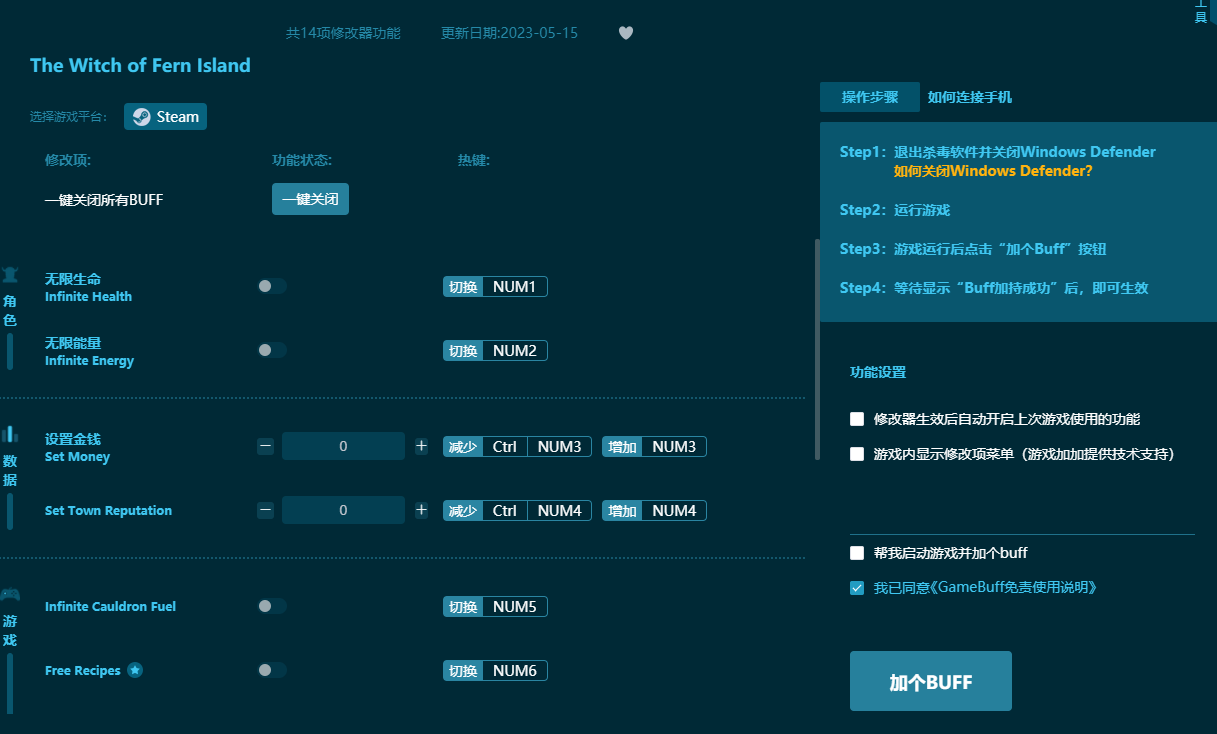This screenshot has width=1217, height=734.
Task: Click Ctrl NUM3 decrease hotkey for money
Action: (517, 447)
